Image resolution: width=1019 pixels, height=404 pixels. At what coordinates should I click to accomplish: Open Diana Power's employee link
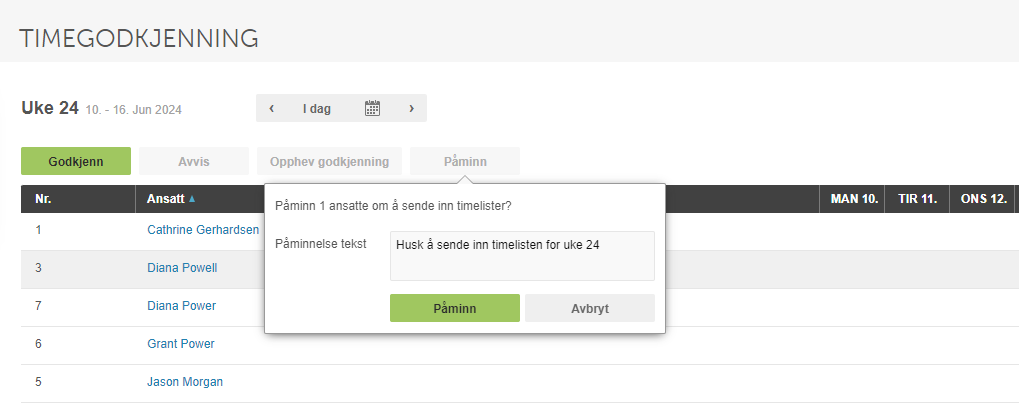(x=181, y=305)
